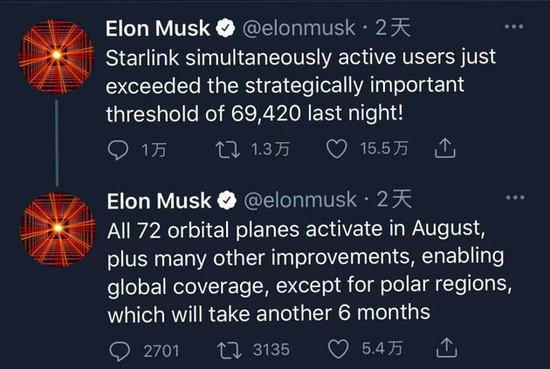Viewport: 550px width, 369px height.
Task: Open @elonmusk handle on second tweet
Action: [x=300, y=200]
